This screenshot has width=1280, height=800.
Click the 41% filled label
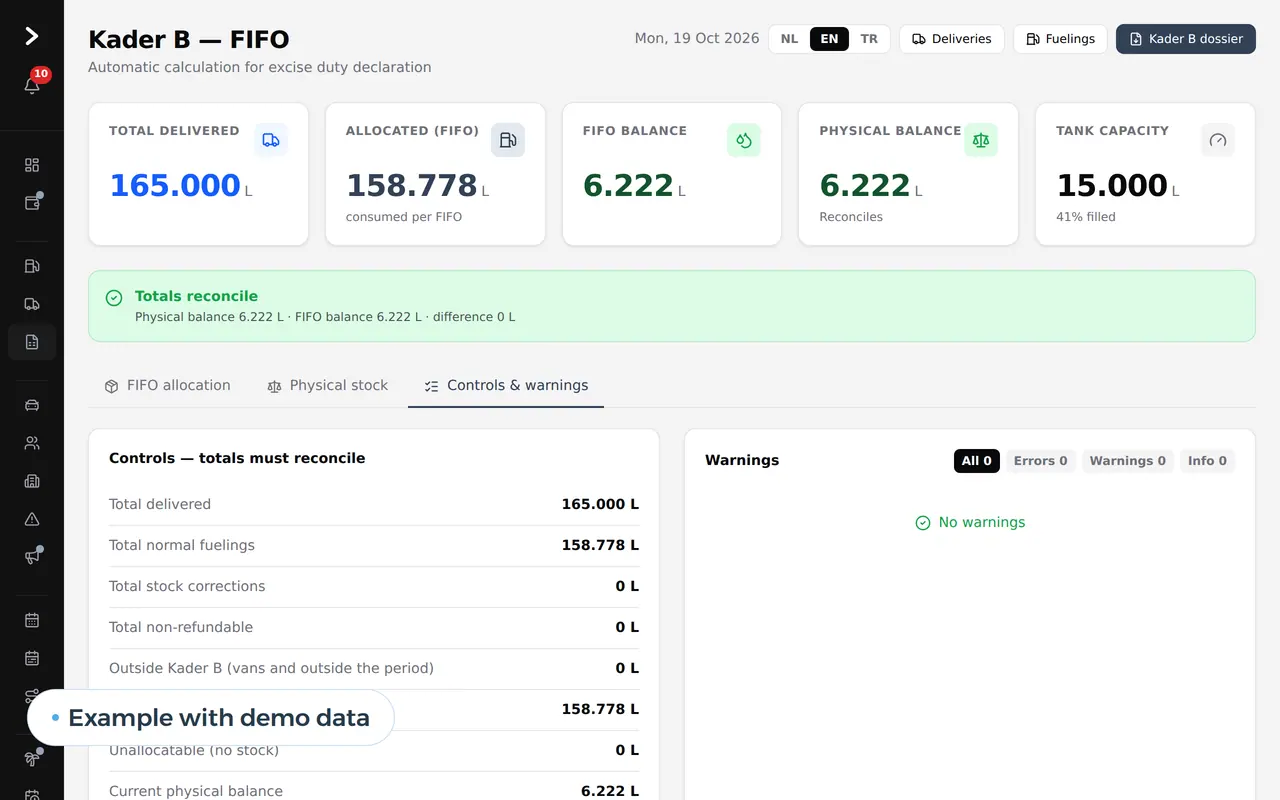tap(1086, 217)
